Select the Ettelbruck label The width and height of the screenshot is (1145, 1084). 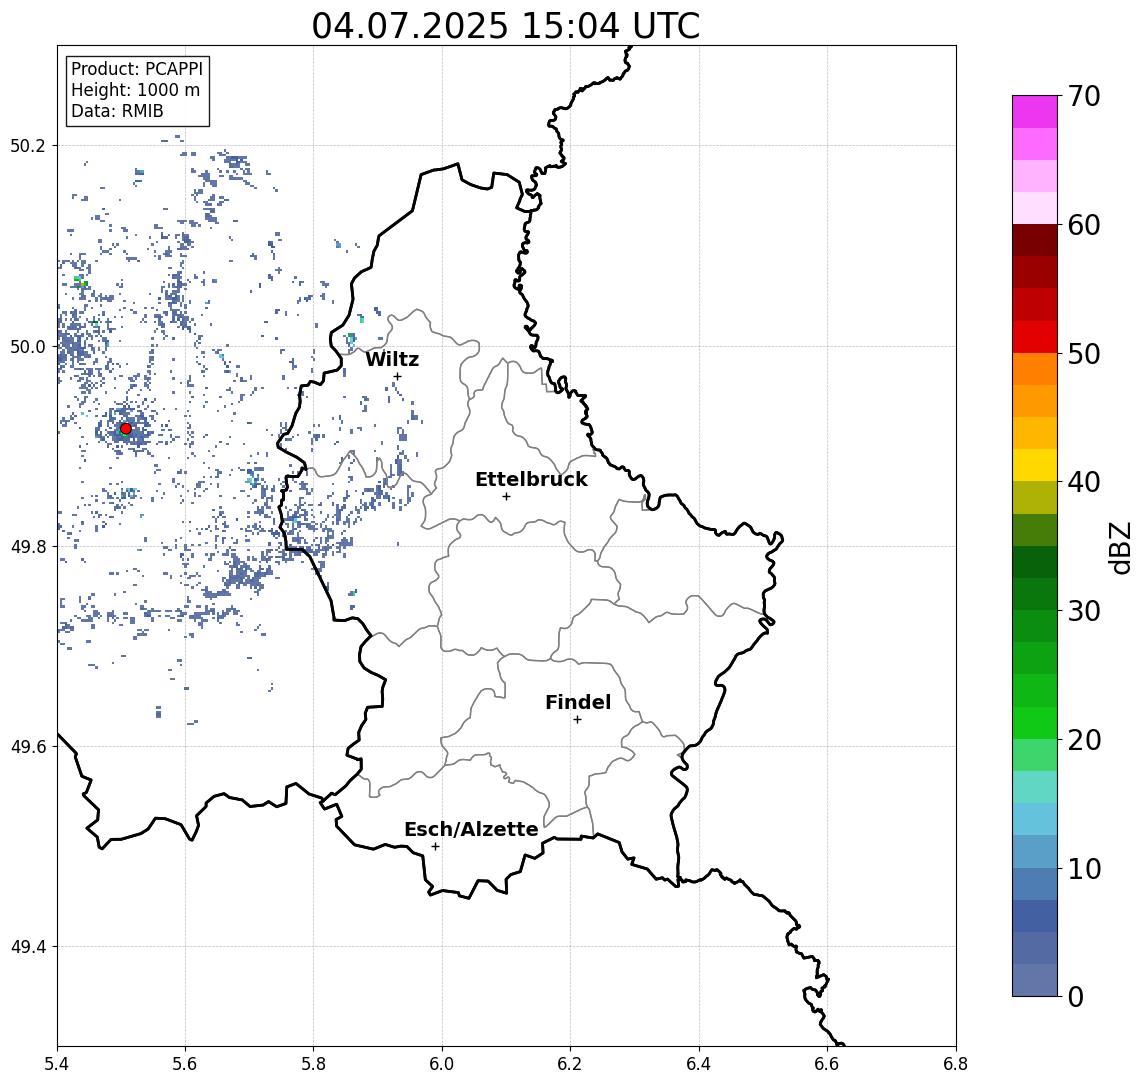coord(531,479)
